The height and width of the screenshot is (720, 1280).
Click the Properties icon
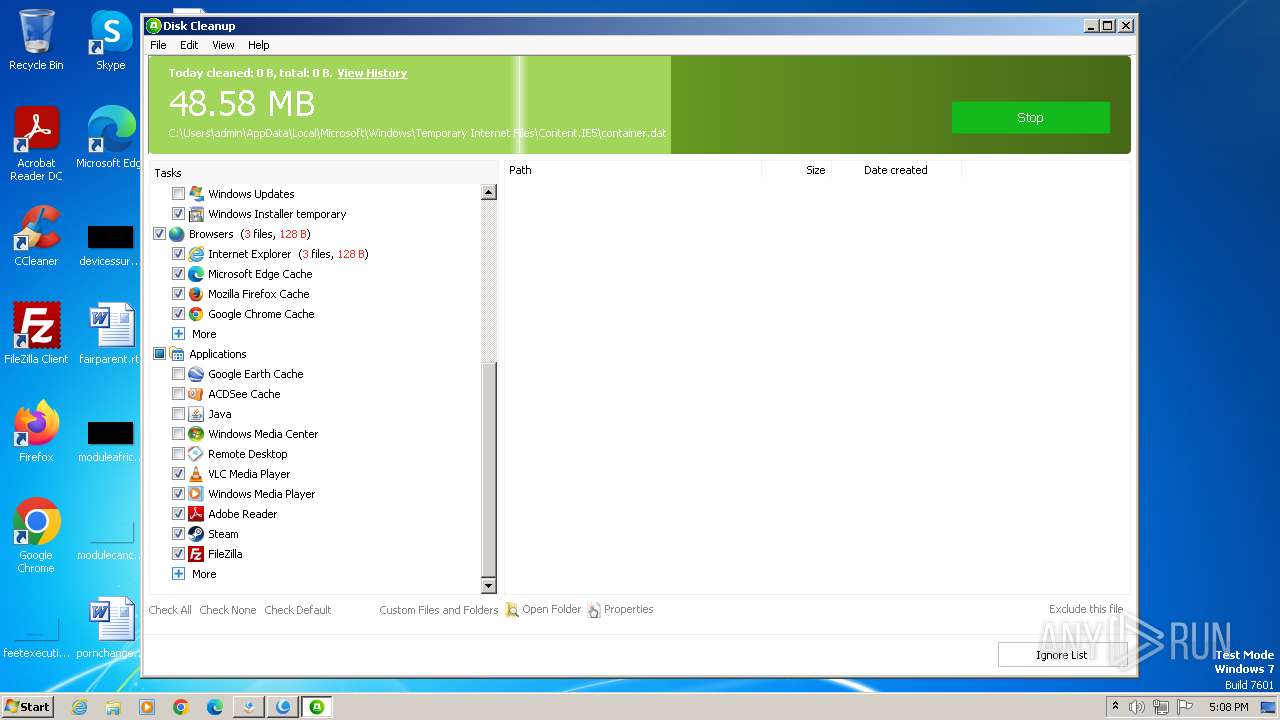(x=594, y=610)
